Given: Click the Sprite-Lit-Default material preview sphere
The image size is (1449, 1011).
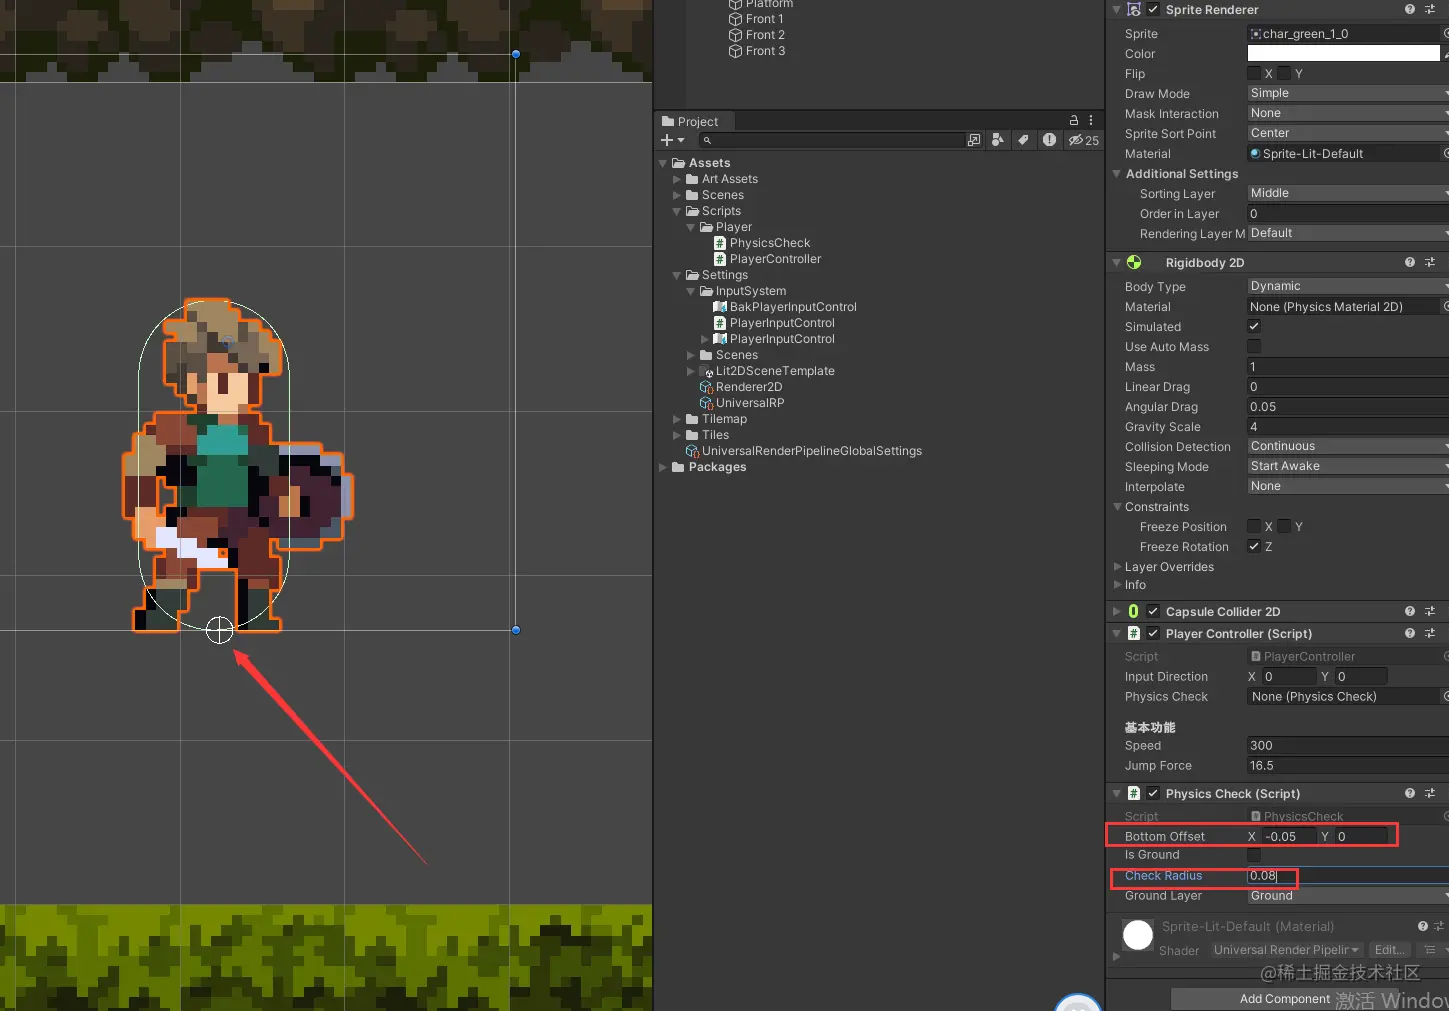Looking at the screenshot, I should point(1138,935).
